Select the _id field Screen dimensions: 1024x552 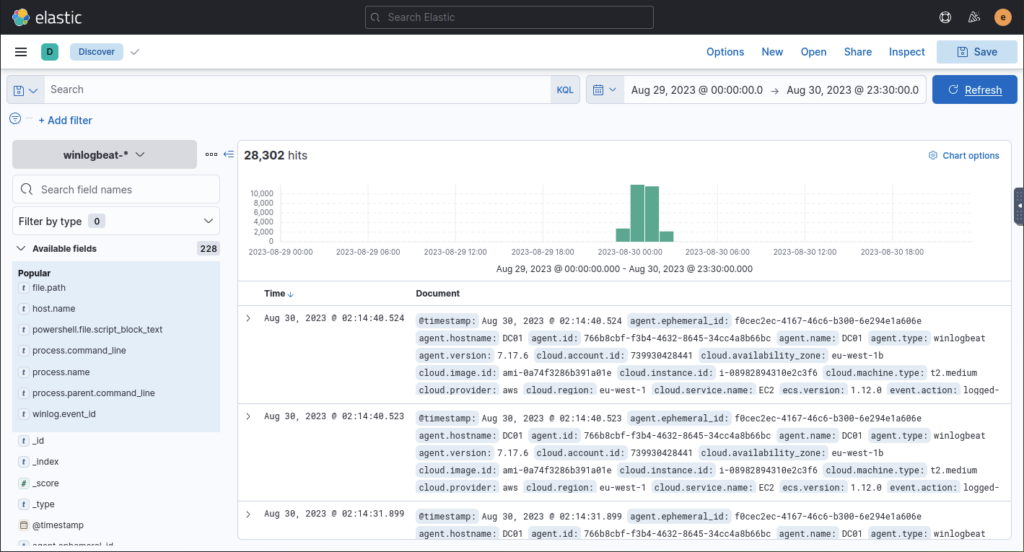[38, 440]
